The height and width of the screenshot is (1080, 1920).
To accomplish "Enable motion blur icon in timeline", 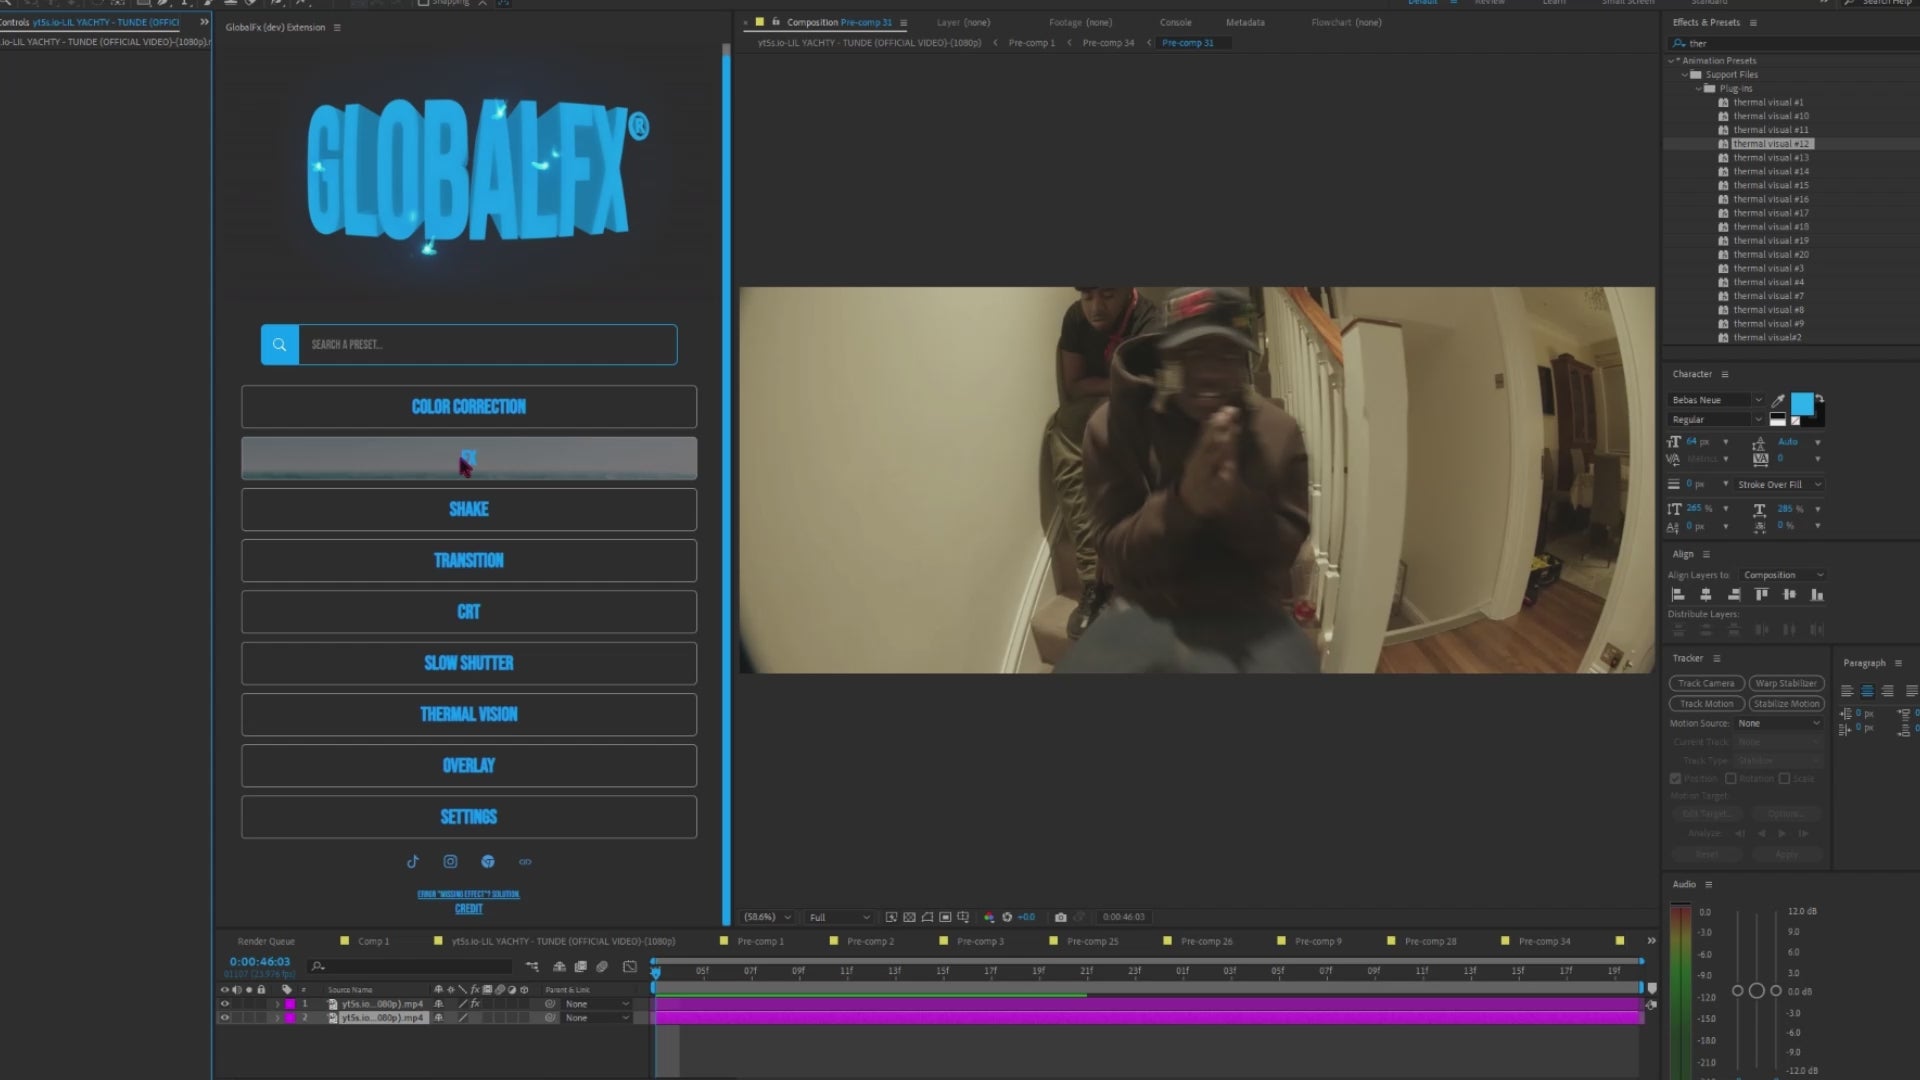I will point(602,967).
